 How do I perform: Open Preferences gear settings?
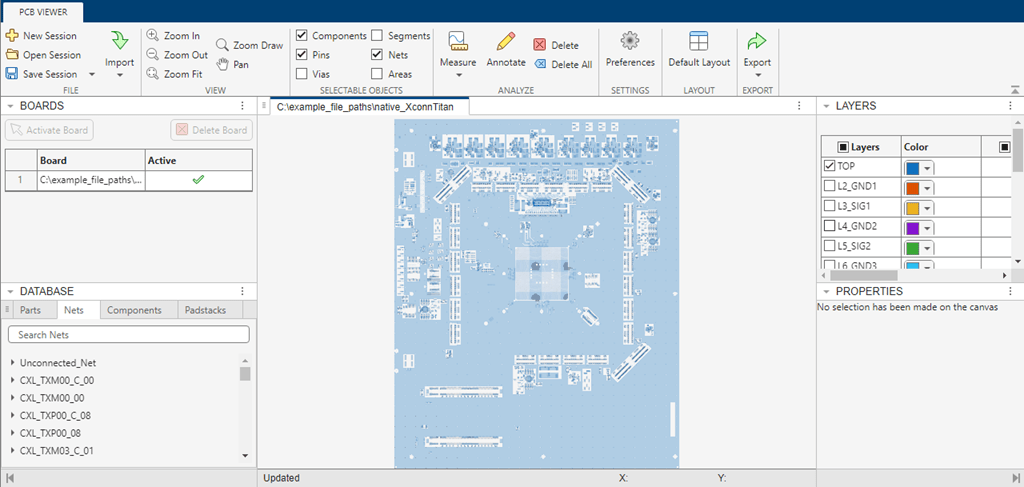point(629,41)
